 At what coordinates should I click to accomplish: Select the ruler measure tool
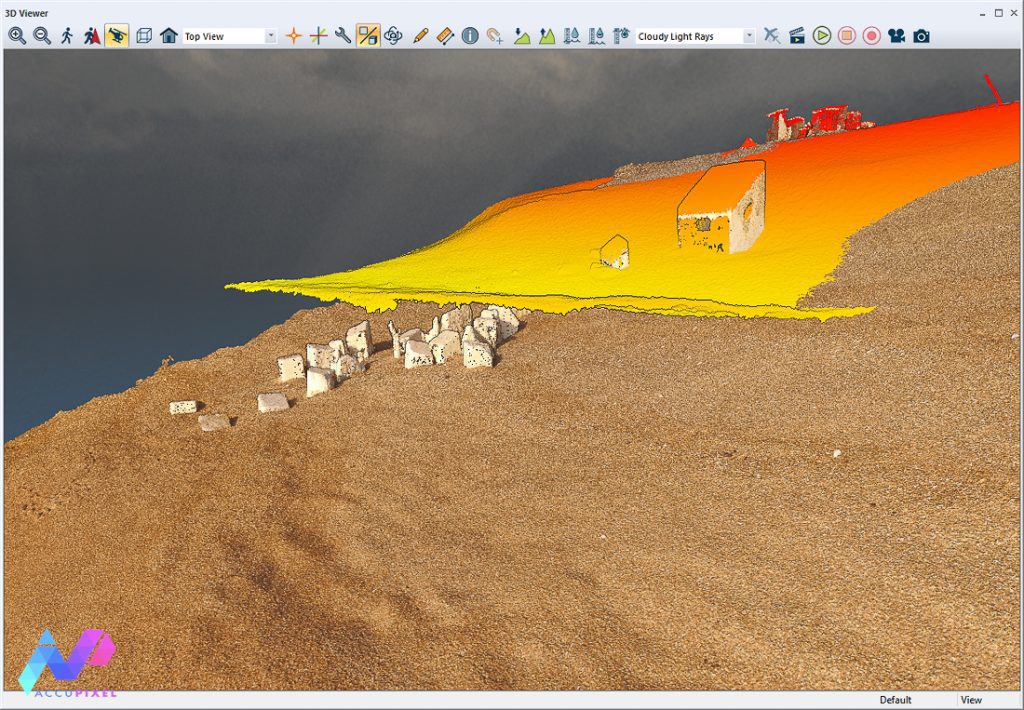pyautogui.click(x=446, y=36)
